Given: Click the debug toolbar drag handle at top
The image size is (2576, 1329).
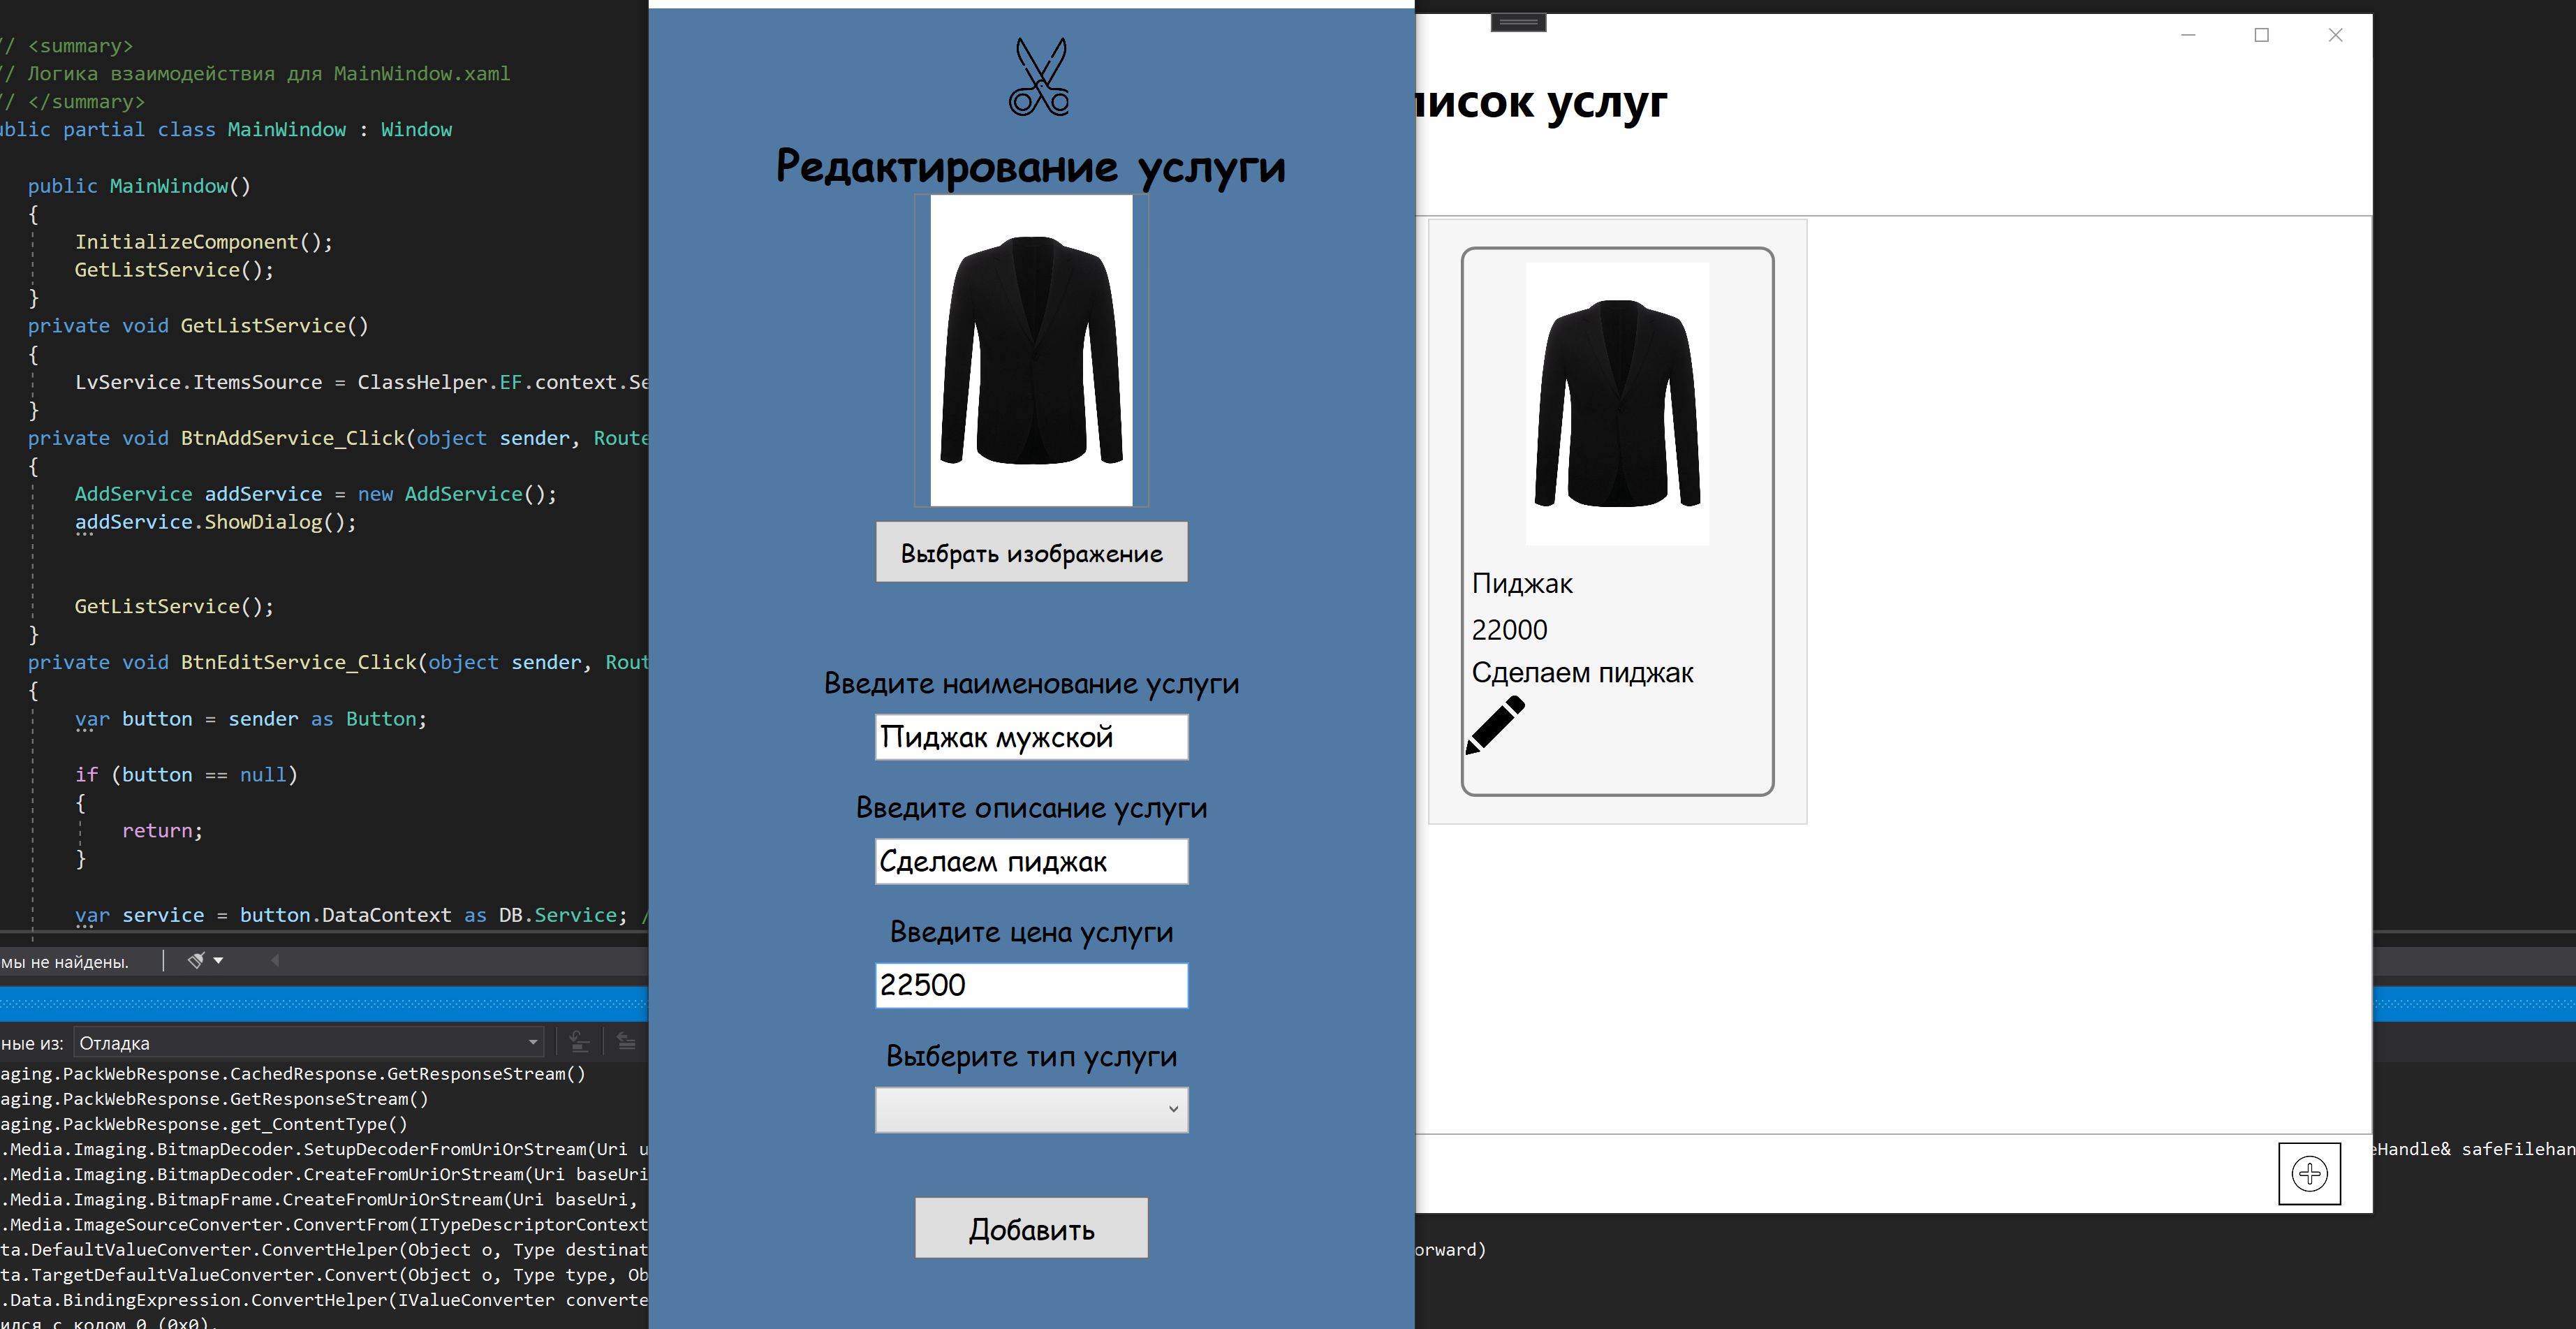Looking at the screenshot, I should click(x=1518, y=22).
